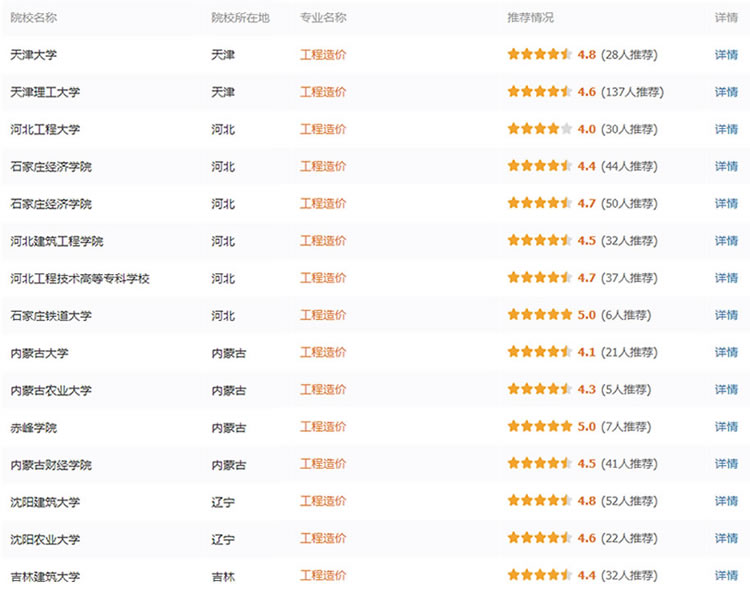This screenshot has height=591, width=750.
Task: Select school name 沈阳农业大学
Action: (x=45, y=539)
